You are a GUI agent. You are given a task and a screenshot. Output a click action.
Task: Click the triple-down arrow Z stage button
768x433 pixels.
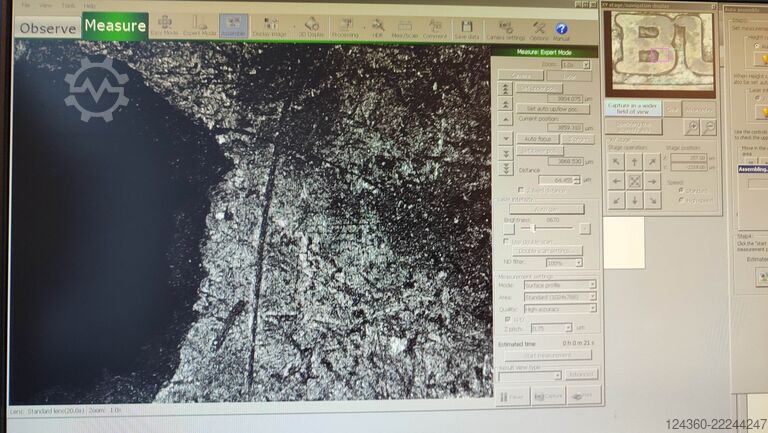tap(505, 169)
